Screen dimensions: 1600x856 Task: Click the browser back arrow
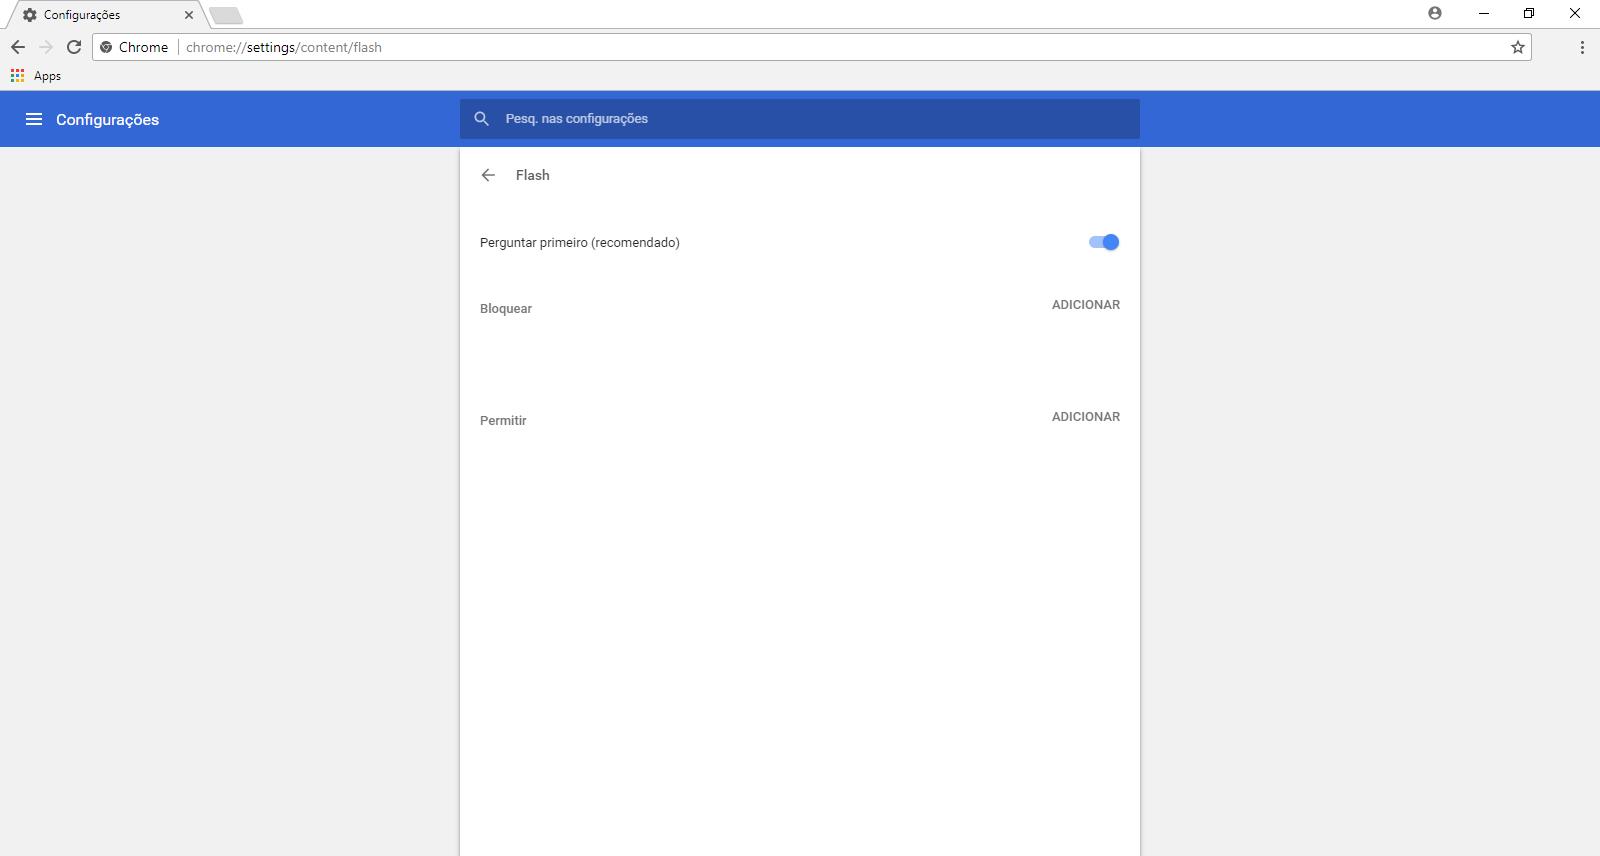point(18,47)
